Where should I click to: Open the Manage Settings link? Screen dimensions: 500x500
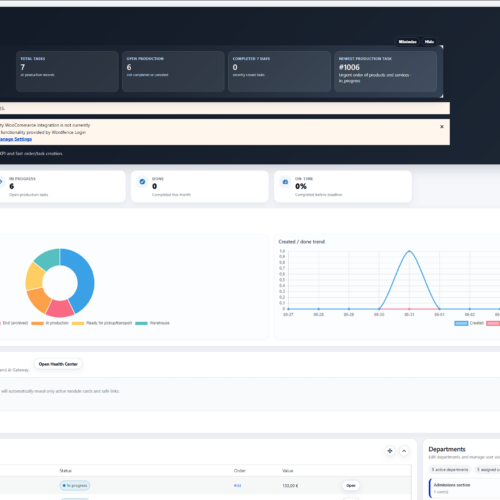point(16,139)
